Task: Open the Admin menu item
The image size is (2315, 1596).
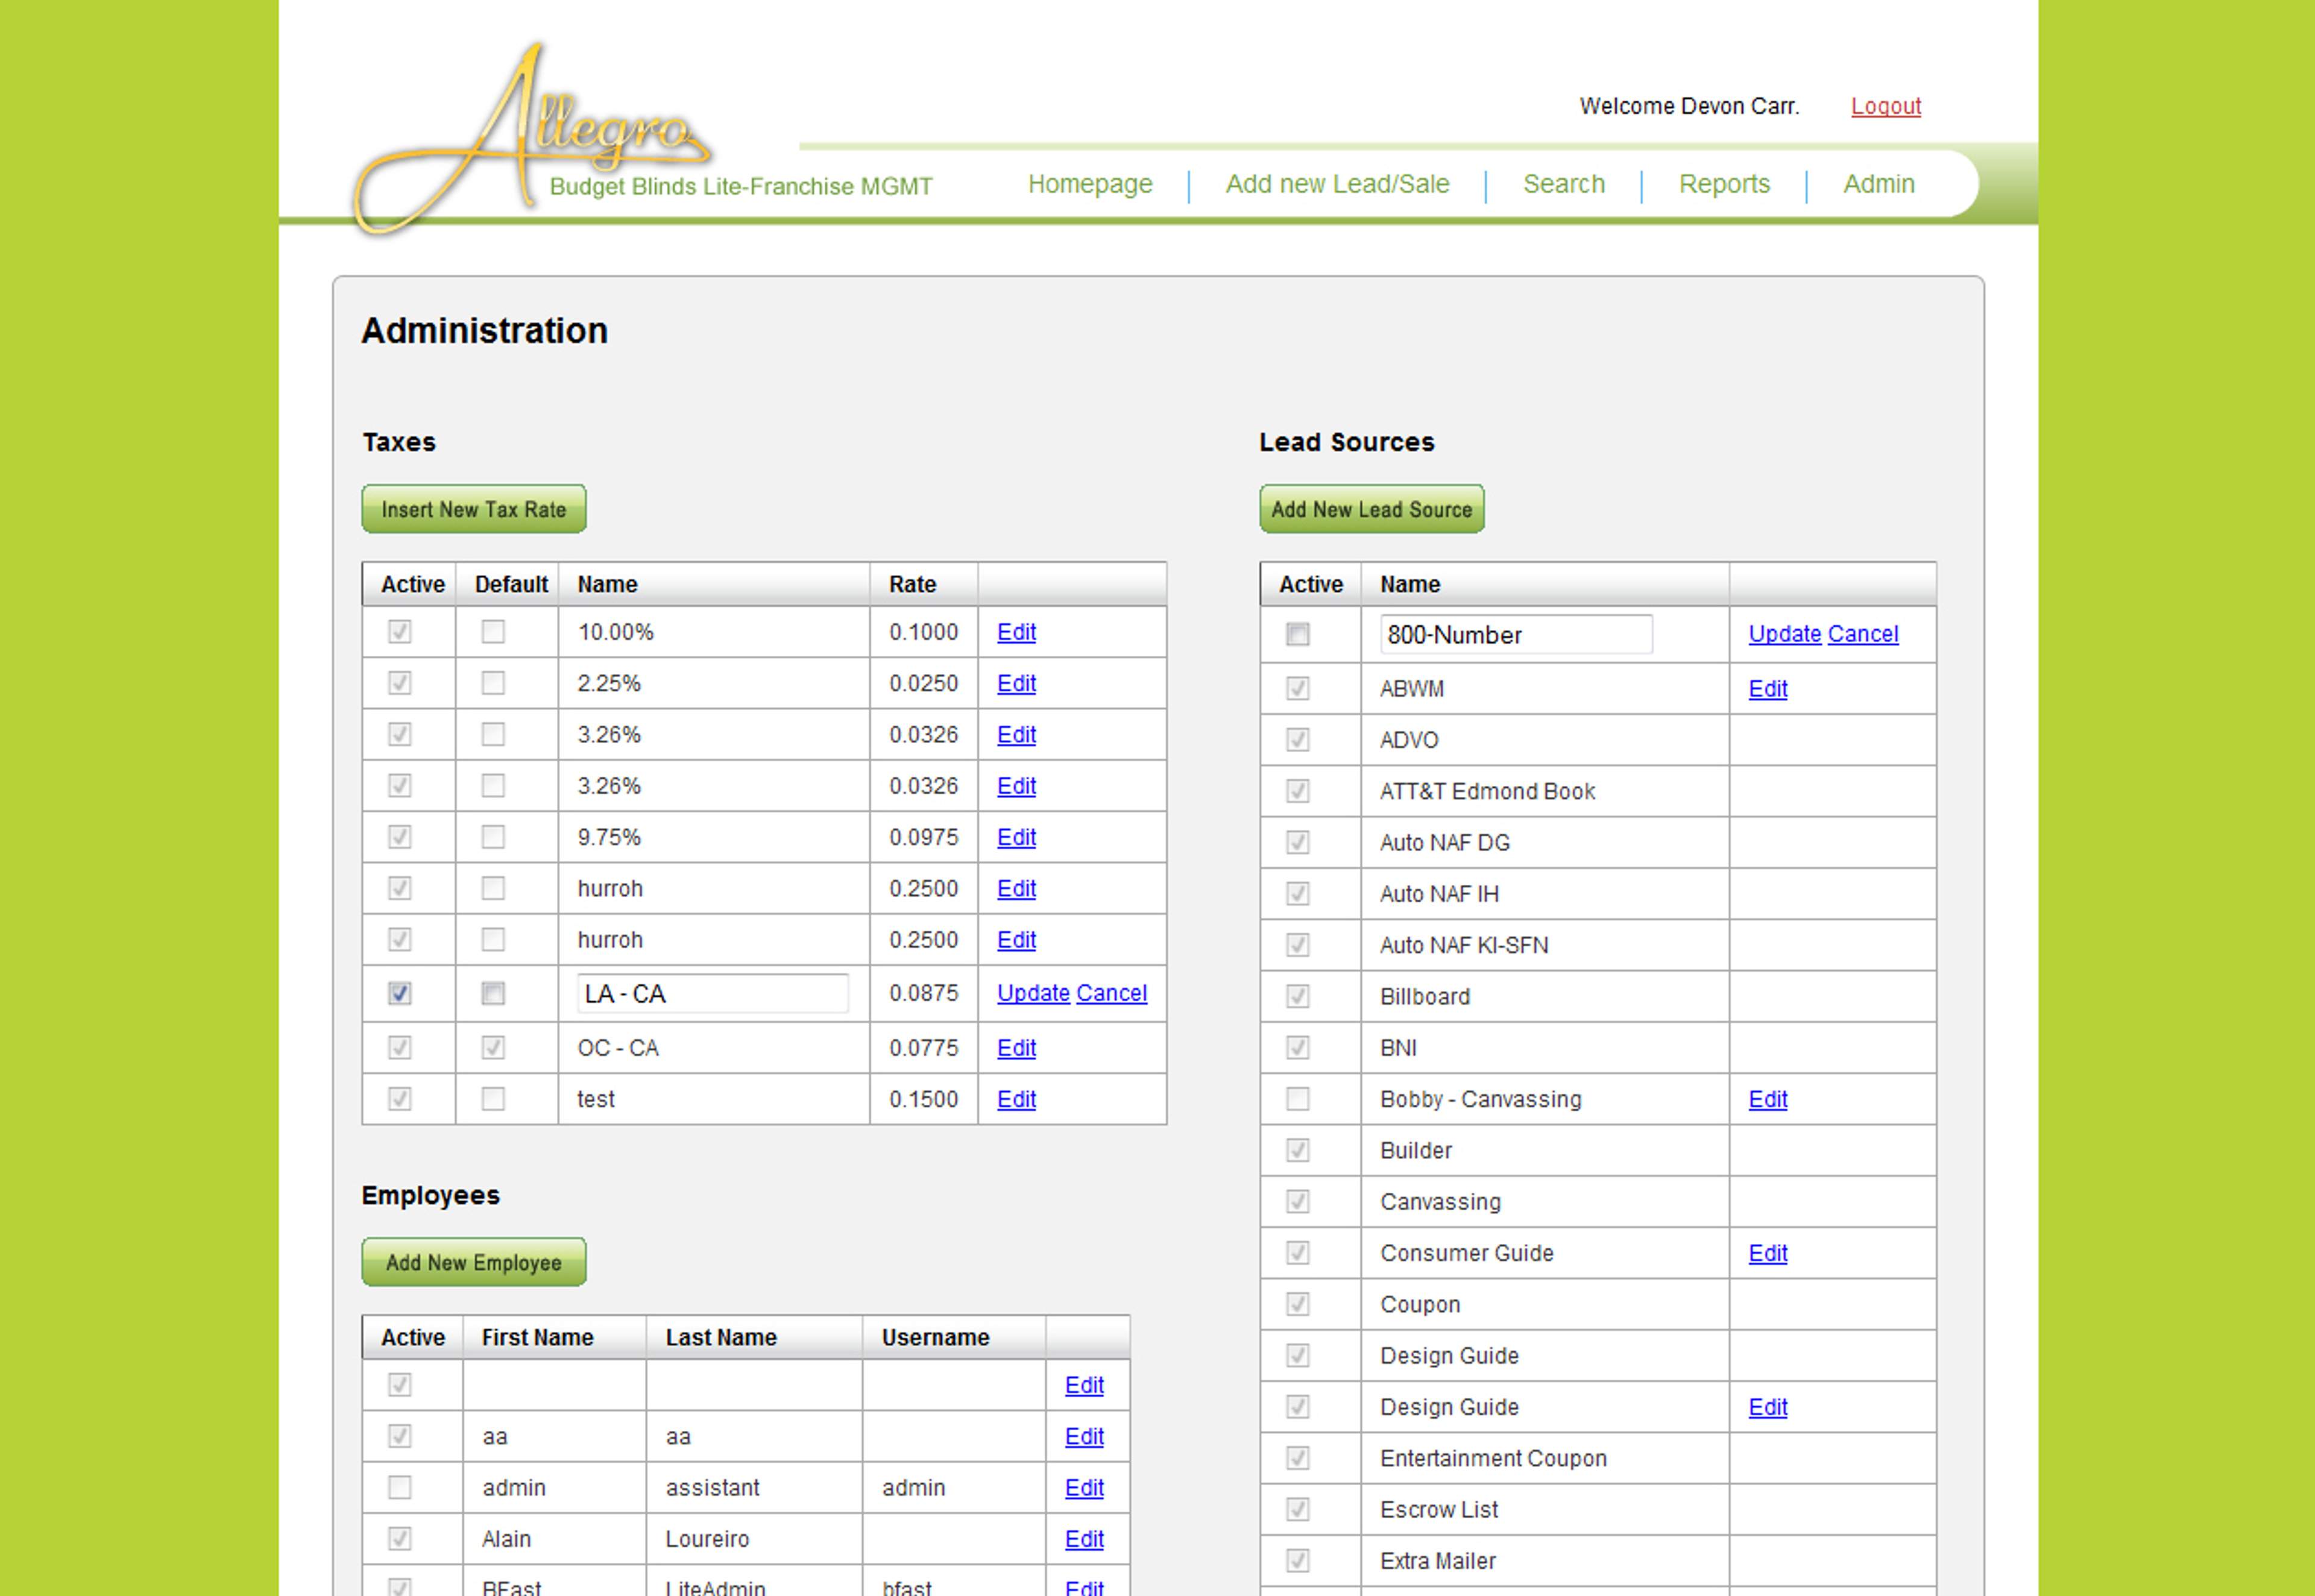Action: (1879, 184)
